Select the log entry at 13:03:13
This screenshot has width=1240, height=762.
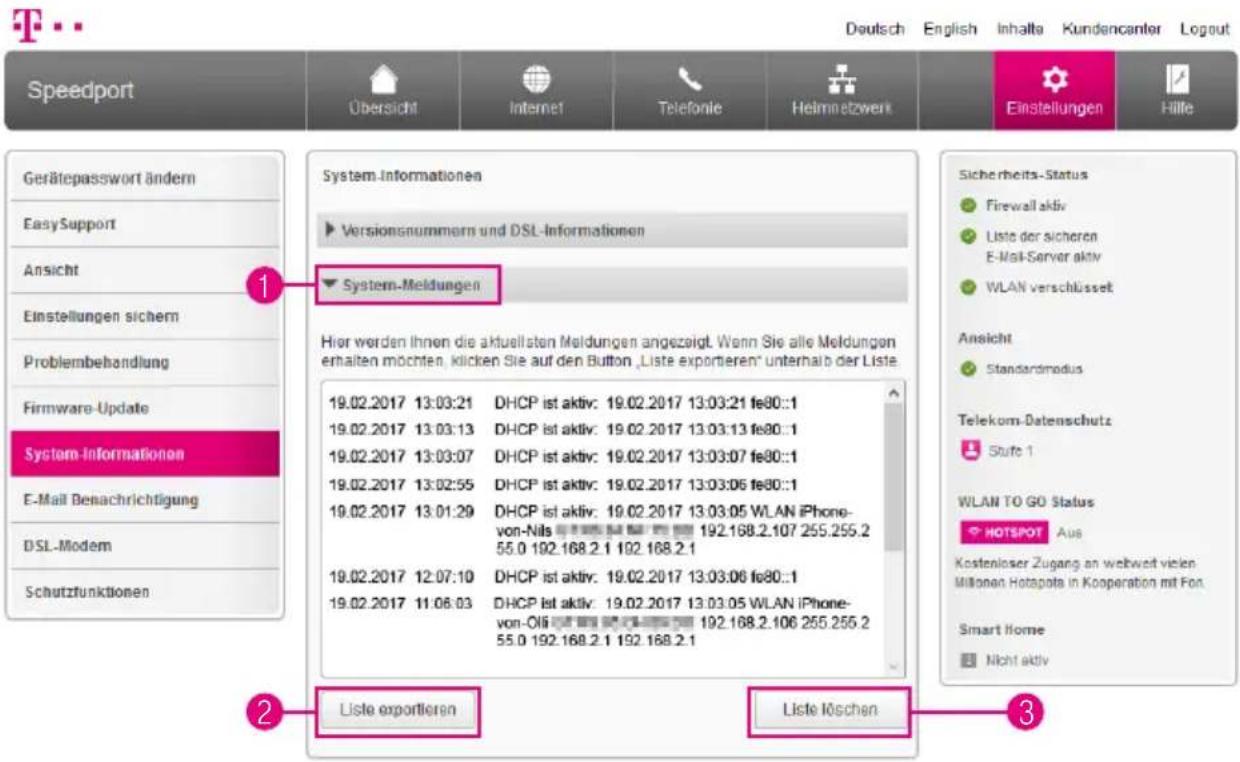(563, 431)
